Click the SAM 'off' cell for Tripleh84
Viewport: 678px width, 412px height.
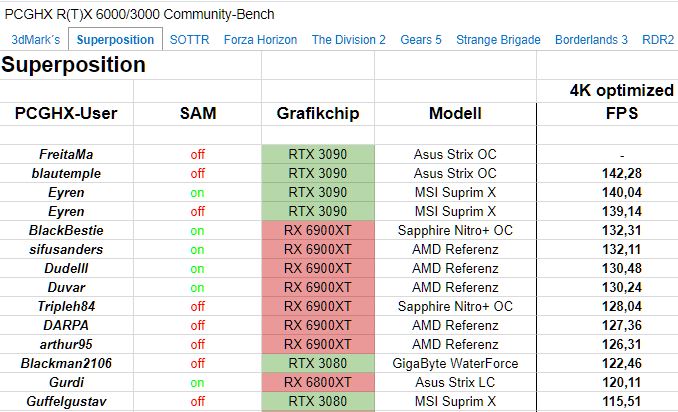[198, 307]
